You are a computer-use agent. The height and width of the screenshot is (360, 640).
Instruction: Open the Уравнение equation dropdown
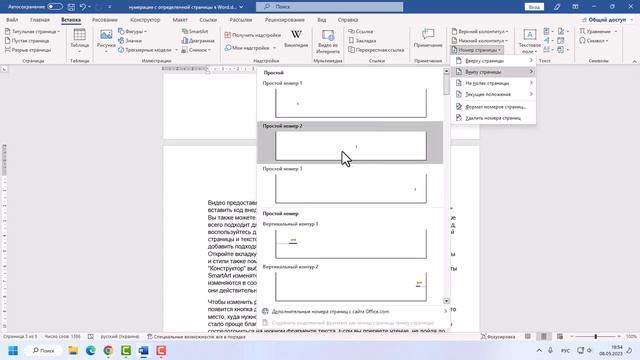click(598, 31)
